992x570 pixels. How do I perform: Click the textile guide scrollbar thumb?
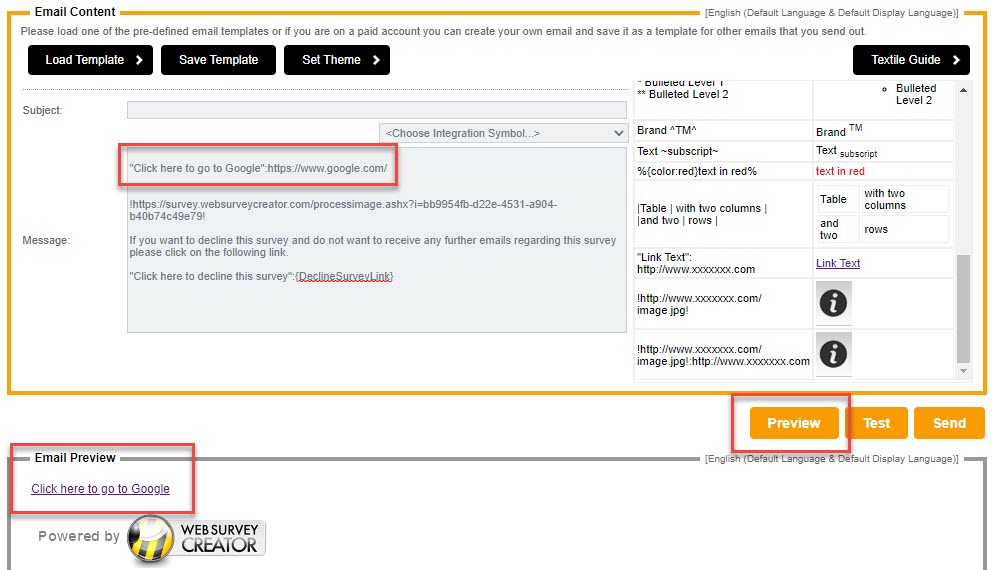pyautogui.click(x=963, y=308)
